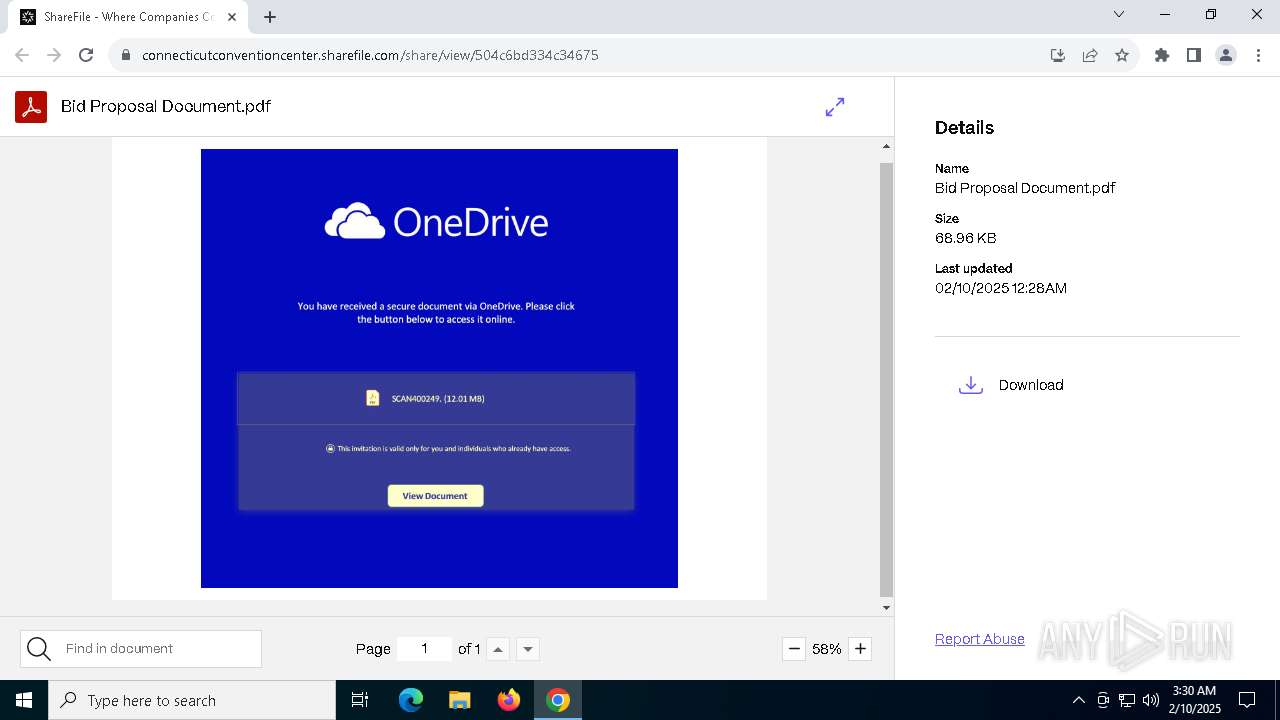View site security lock info

(x=125, y=55)
